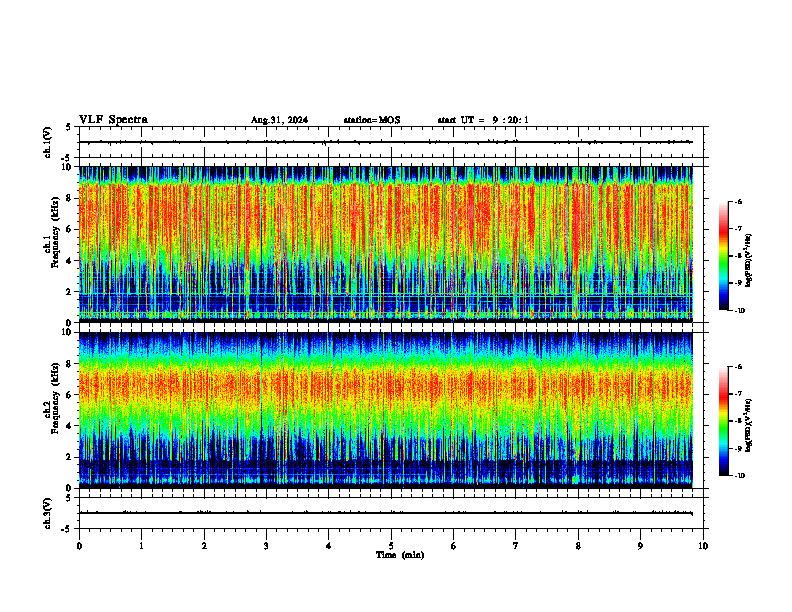Click the ch.3 voltage waveform trace panel

coord(391,513)
